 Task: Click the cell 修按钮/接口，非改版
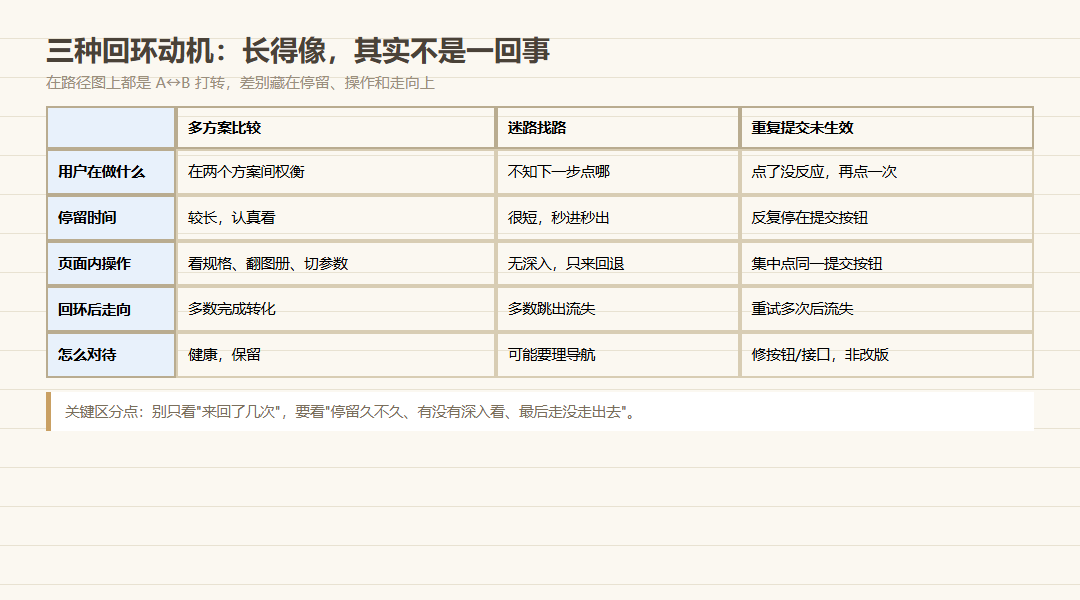886,355
